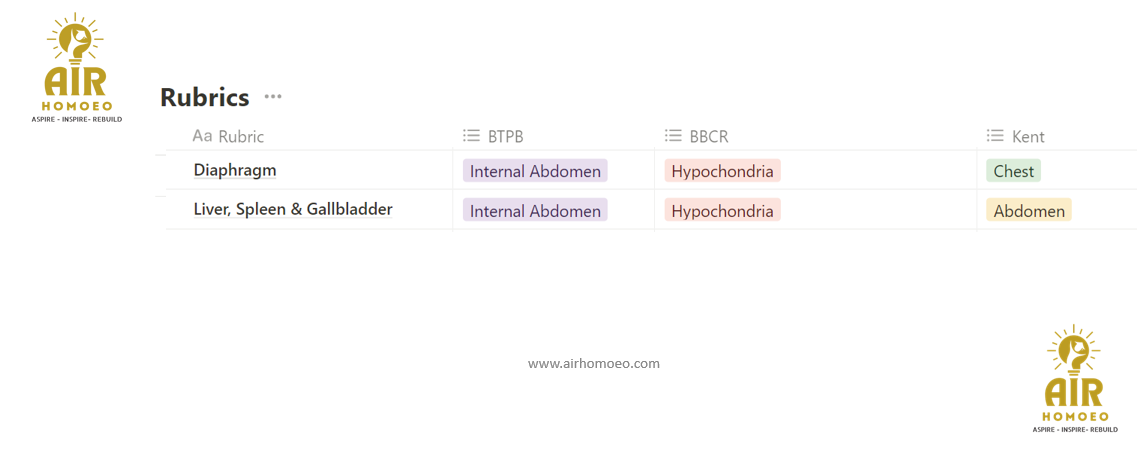
Task: Click the list icon next to BBCR
Action: pyautogui.click(x=673, y=136)
